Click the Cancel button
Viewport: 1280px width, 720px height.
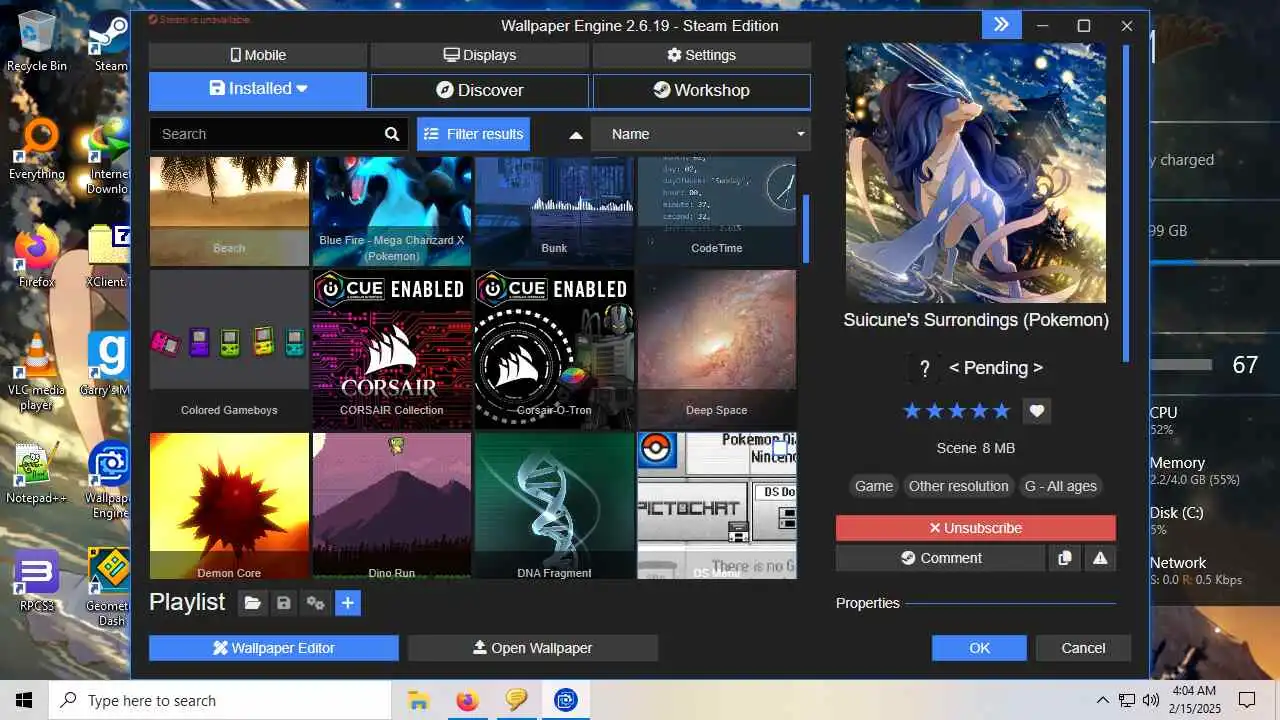pos(1083,648)
